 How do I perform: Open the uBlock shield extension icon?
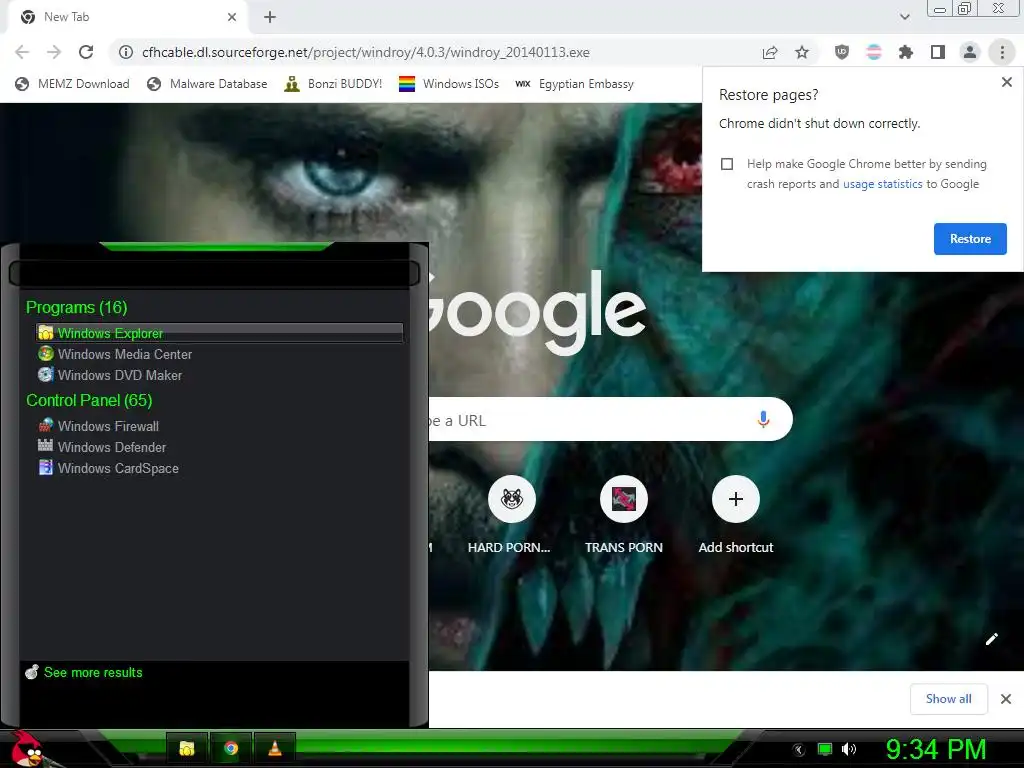842,52
